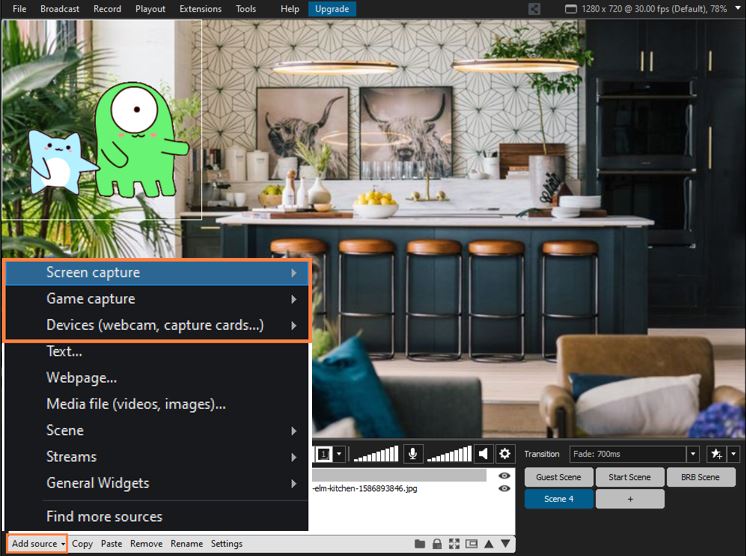Viewport: 746px width, 556px height.
Task: Open the Help menu
Action: (x=290, y=9)
